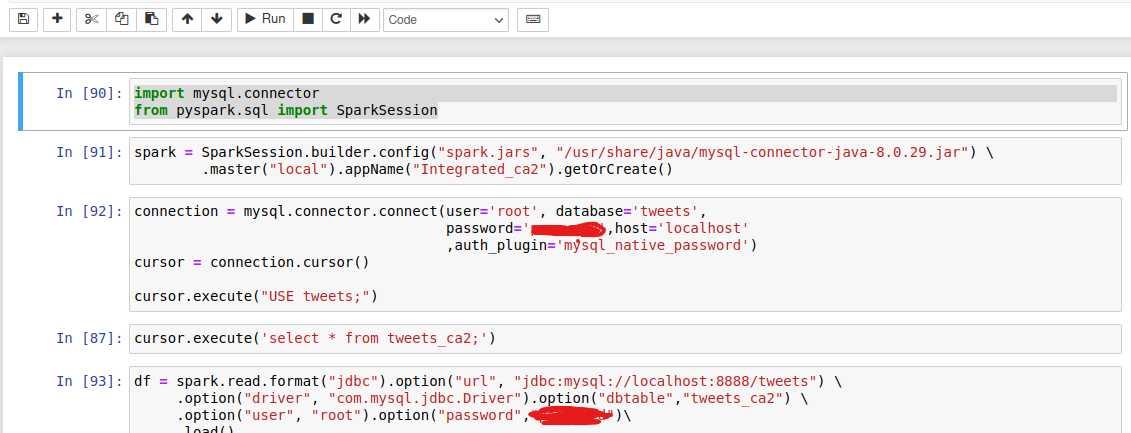Restart kernel and run all fast-forward icon
The image size is (1131, 433).
point(364,19)
